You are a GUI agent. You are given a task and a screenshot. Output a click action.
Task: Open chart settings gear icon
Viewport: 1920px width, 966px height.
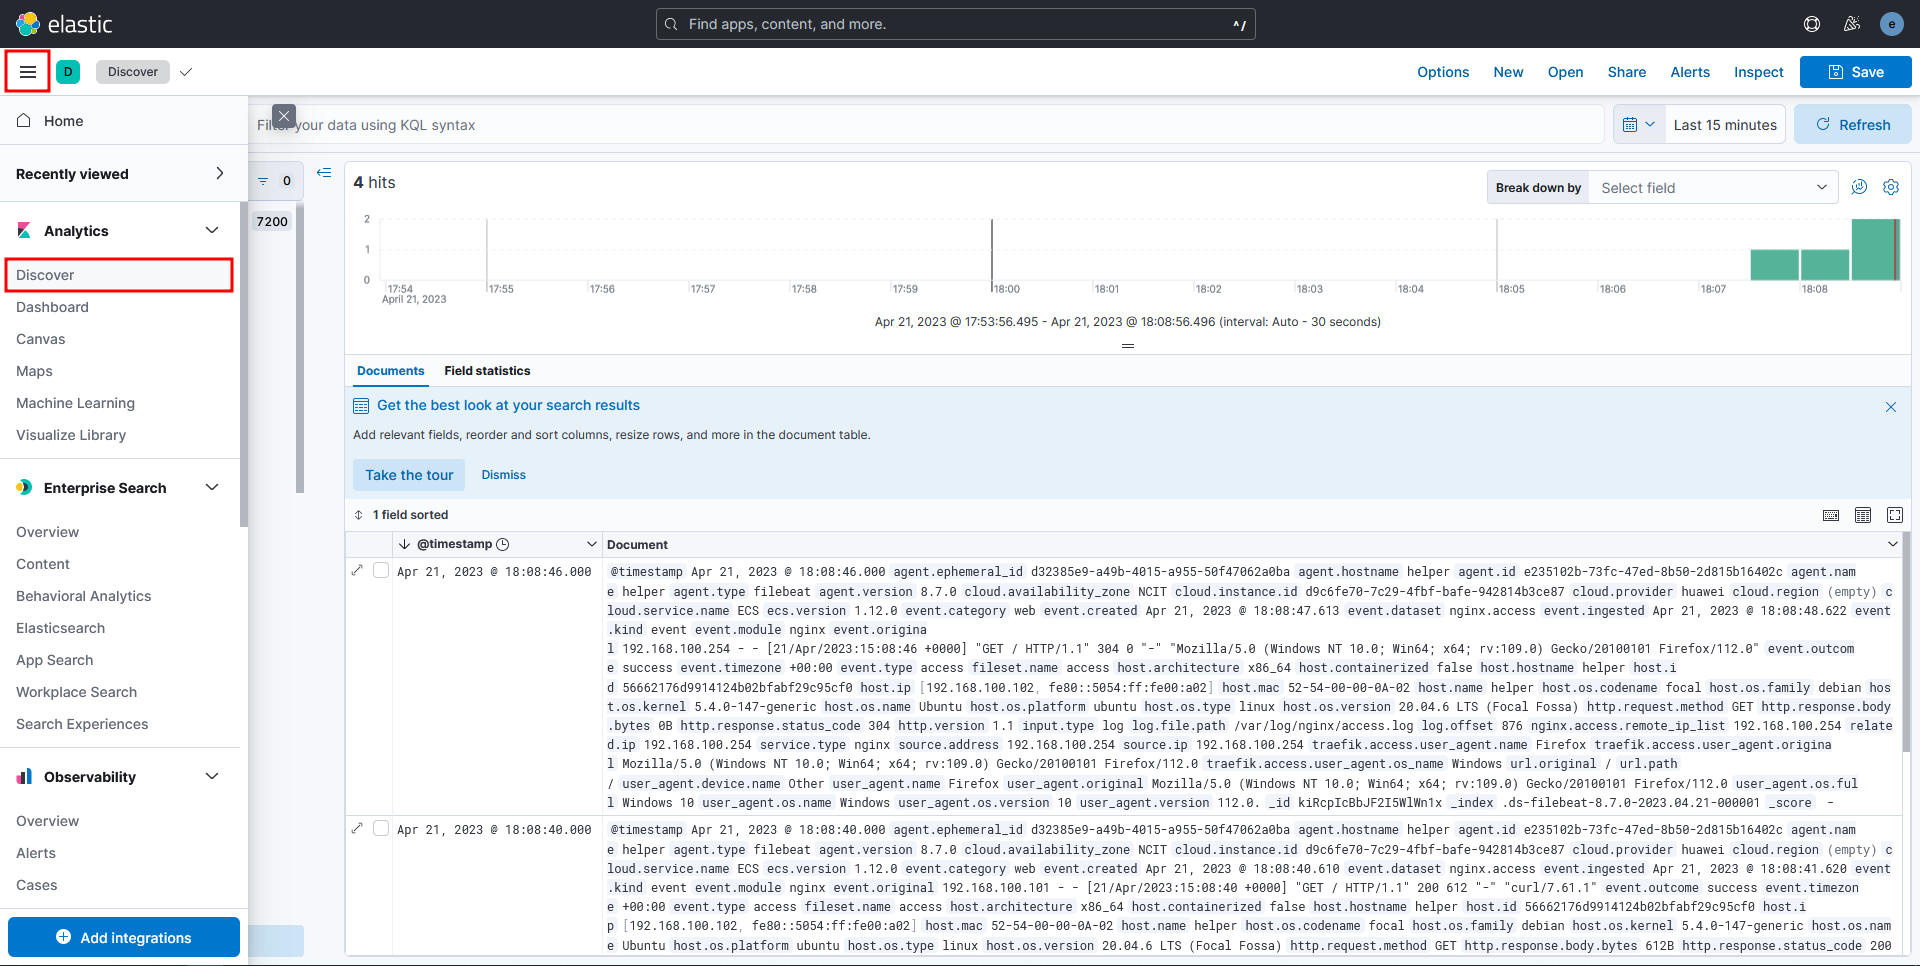[x=1891, y=187]
